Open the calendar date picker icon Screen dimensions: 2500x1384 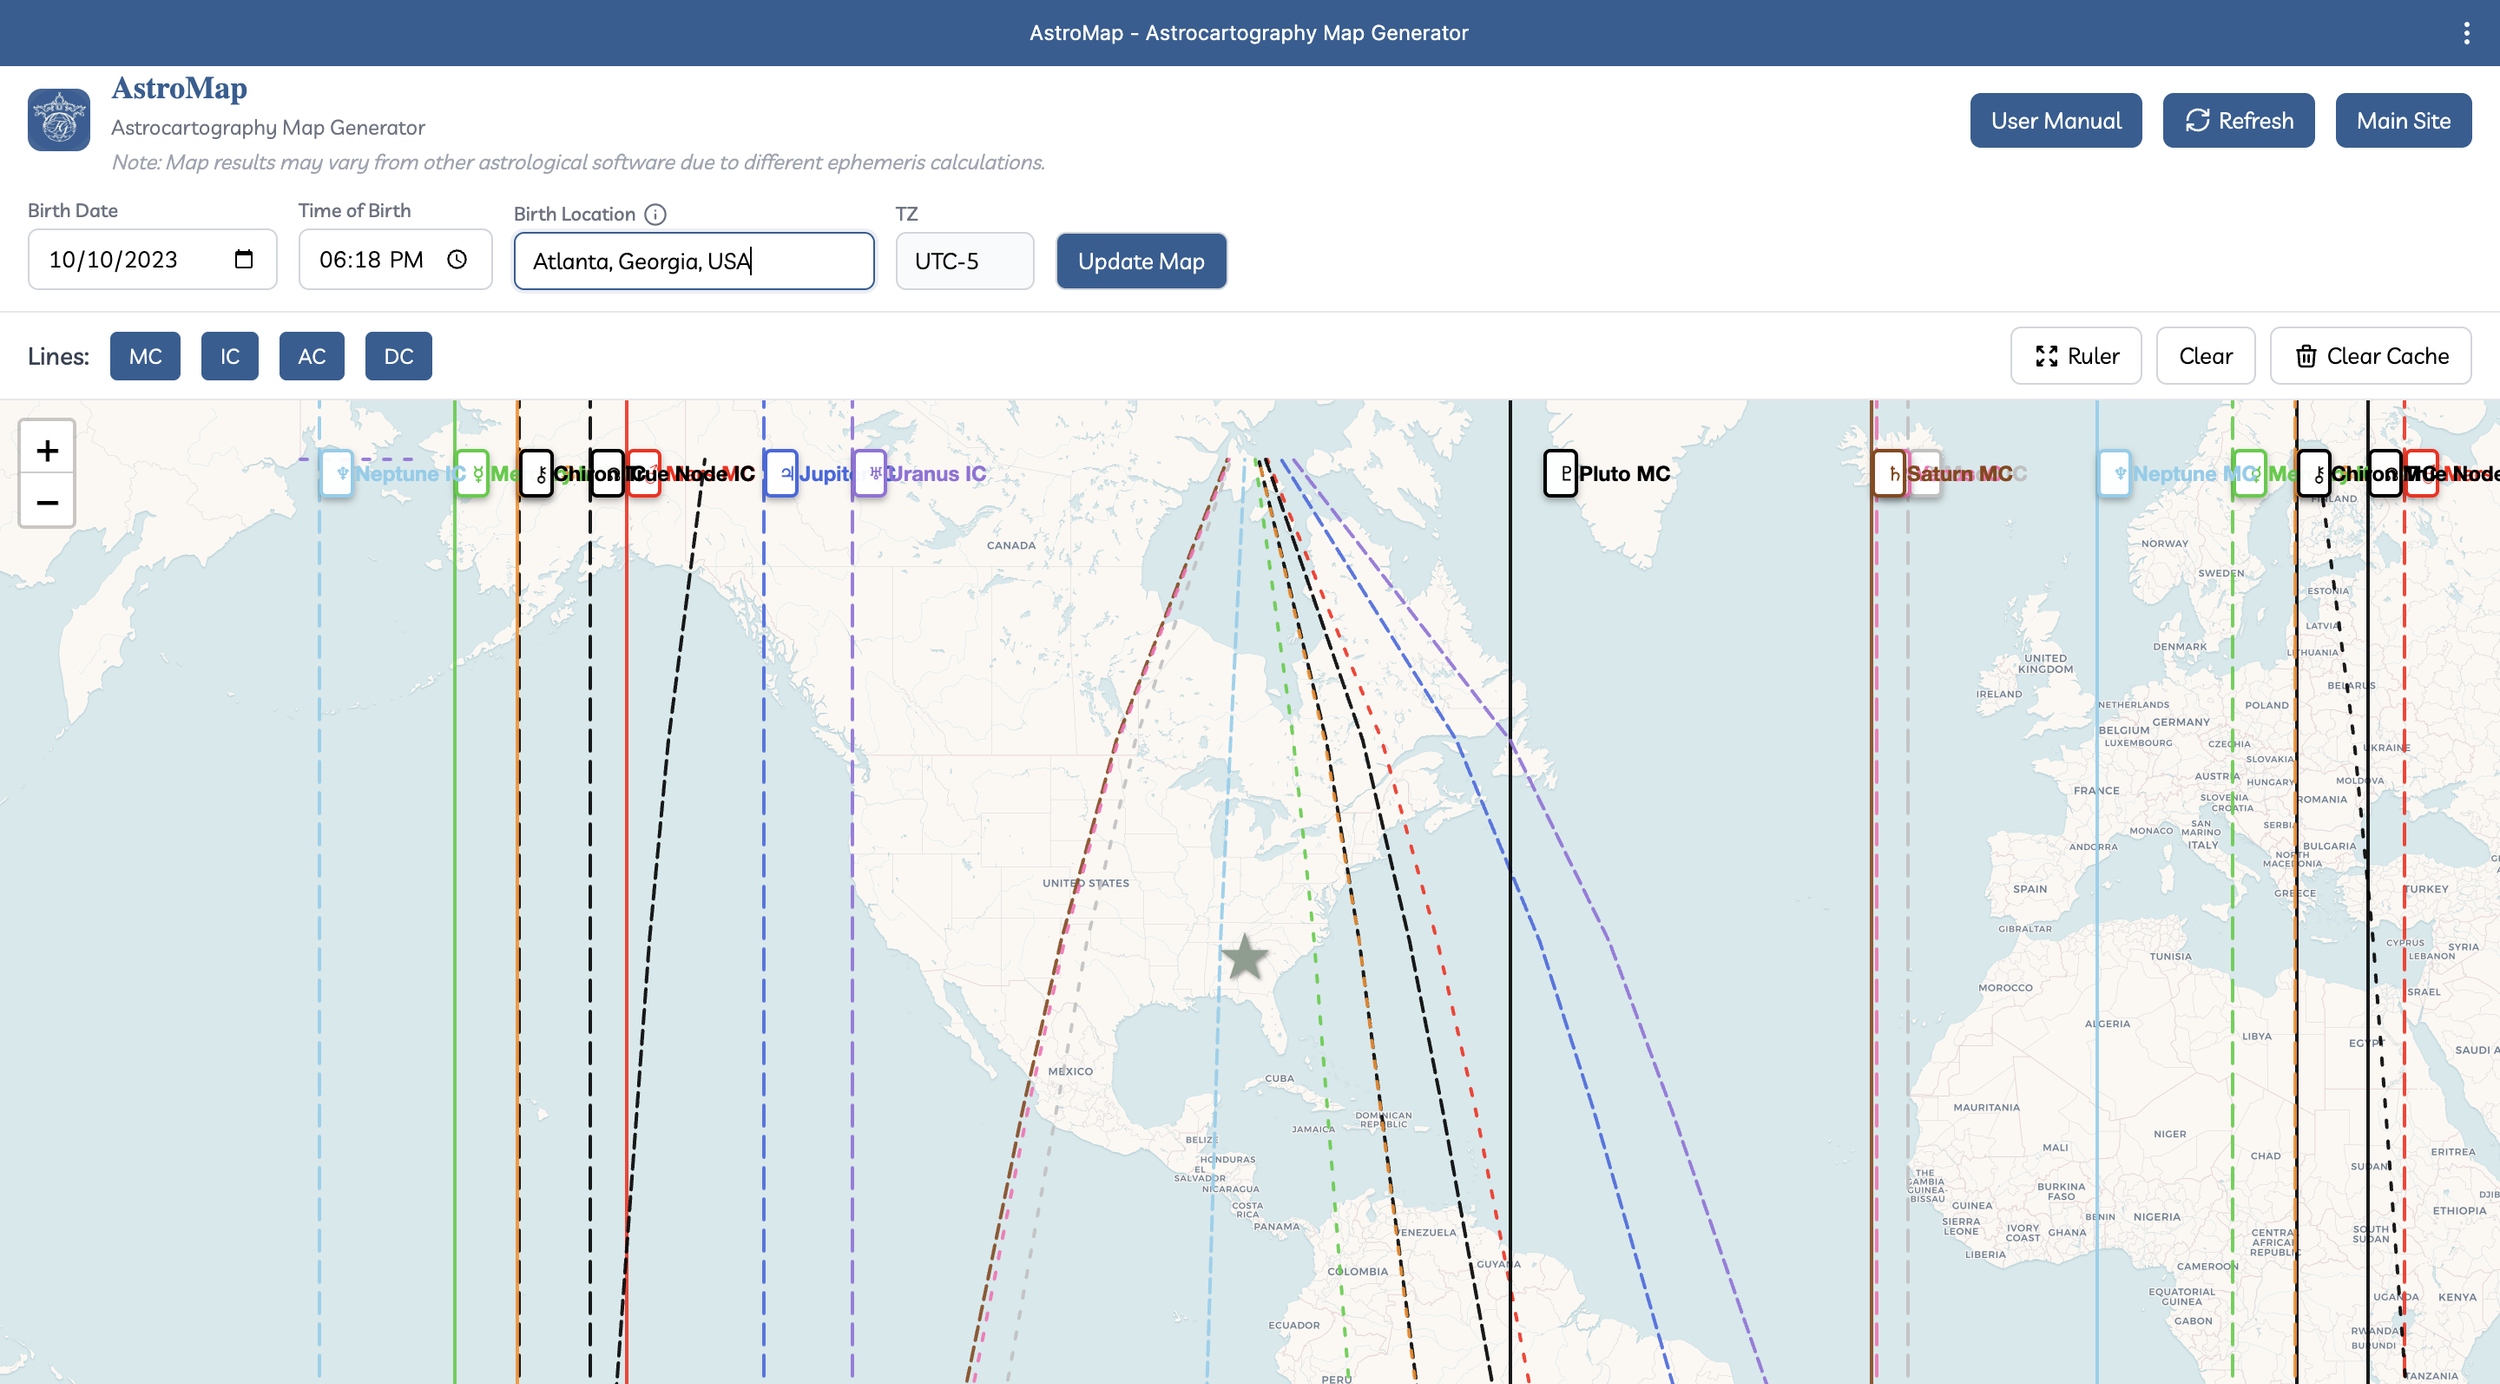[x=244, y=259]
